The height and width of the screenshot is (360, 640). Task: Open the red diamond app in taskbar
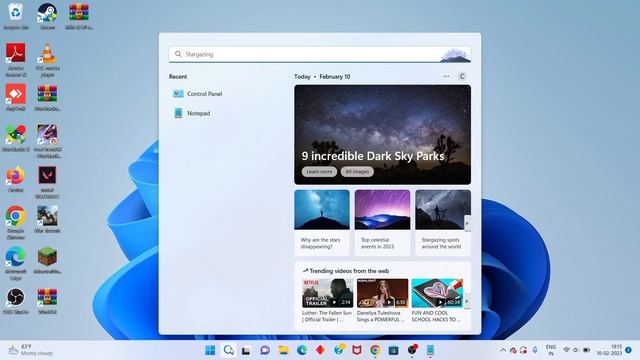[320, 350]
